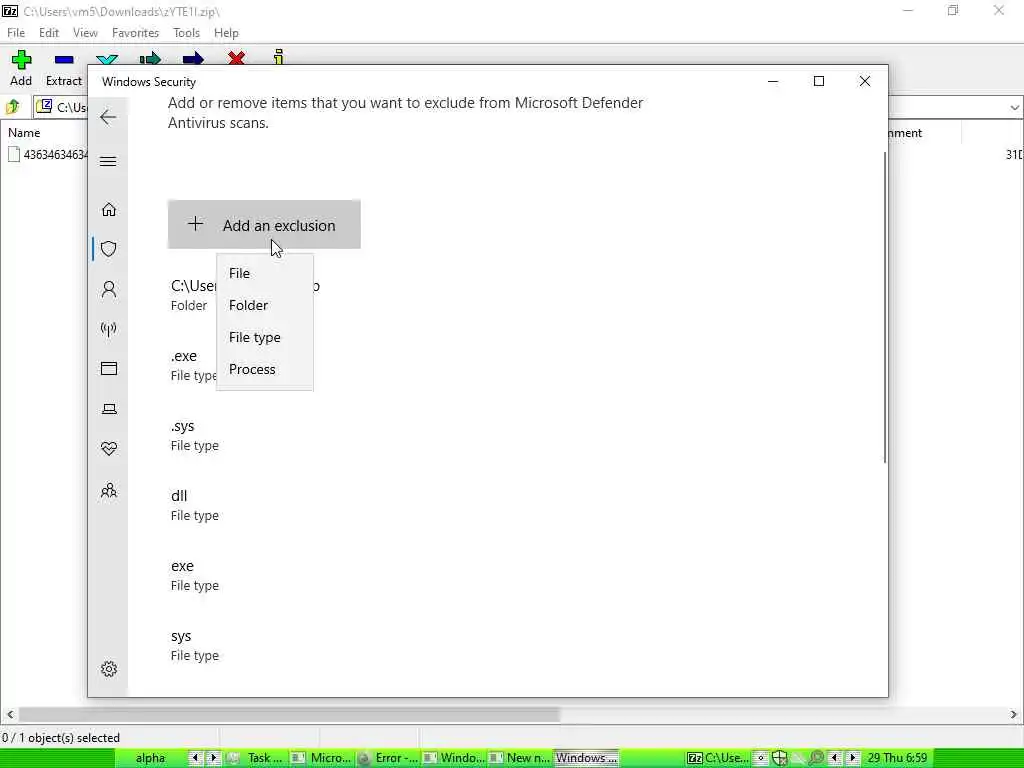Select the sys file type exclusion
Image resolution: width=1024 pixels, height=768 pixels.
[x=195, y=645]
